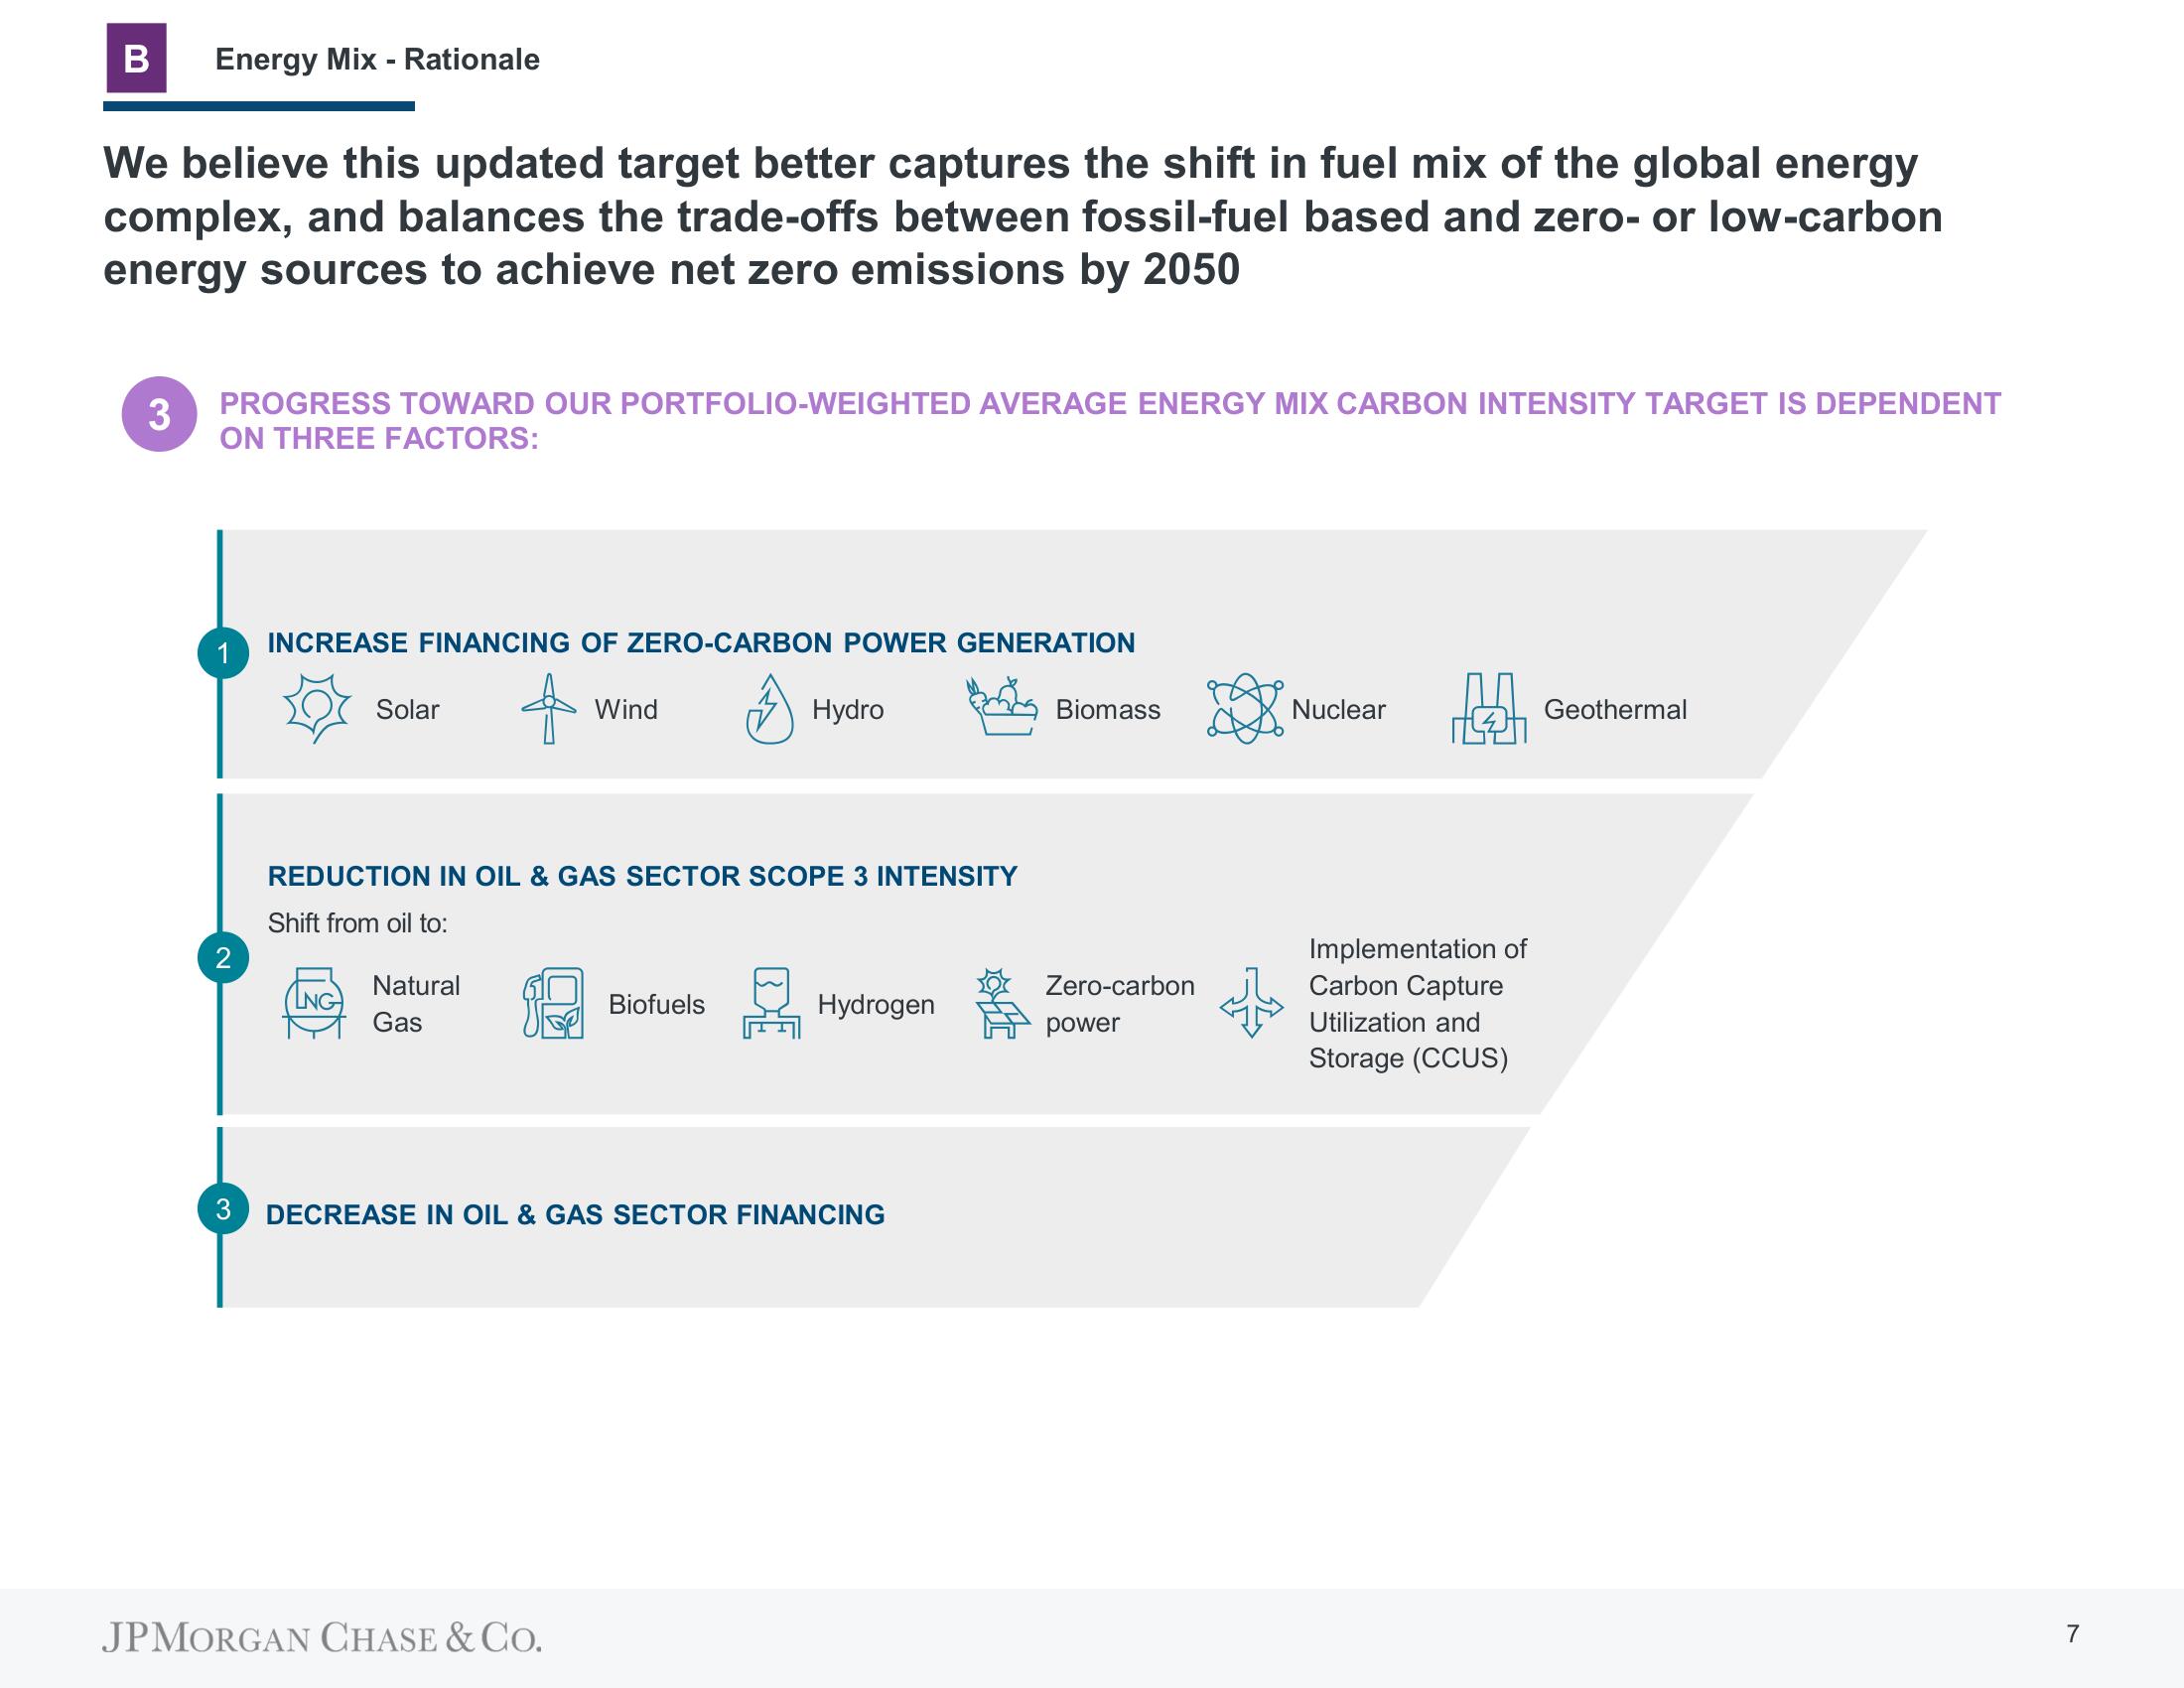Click the 'Wind' label
The height and width of the screenshot is (1688, 2184).
626,709
